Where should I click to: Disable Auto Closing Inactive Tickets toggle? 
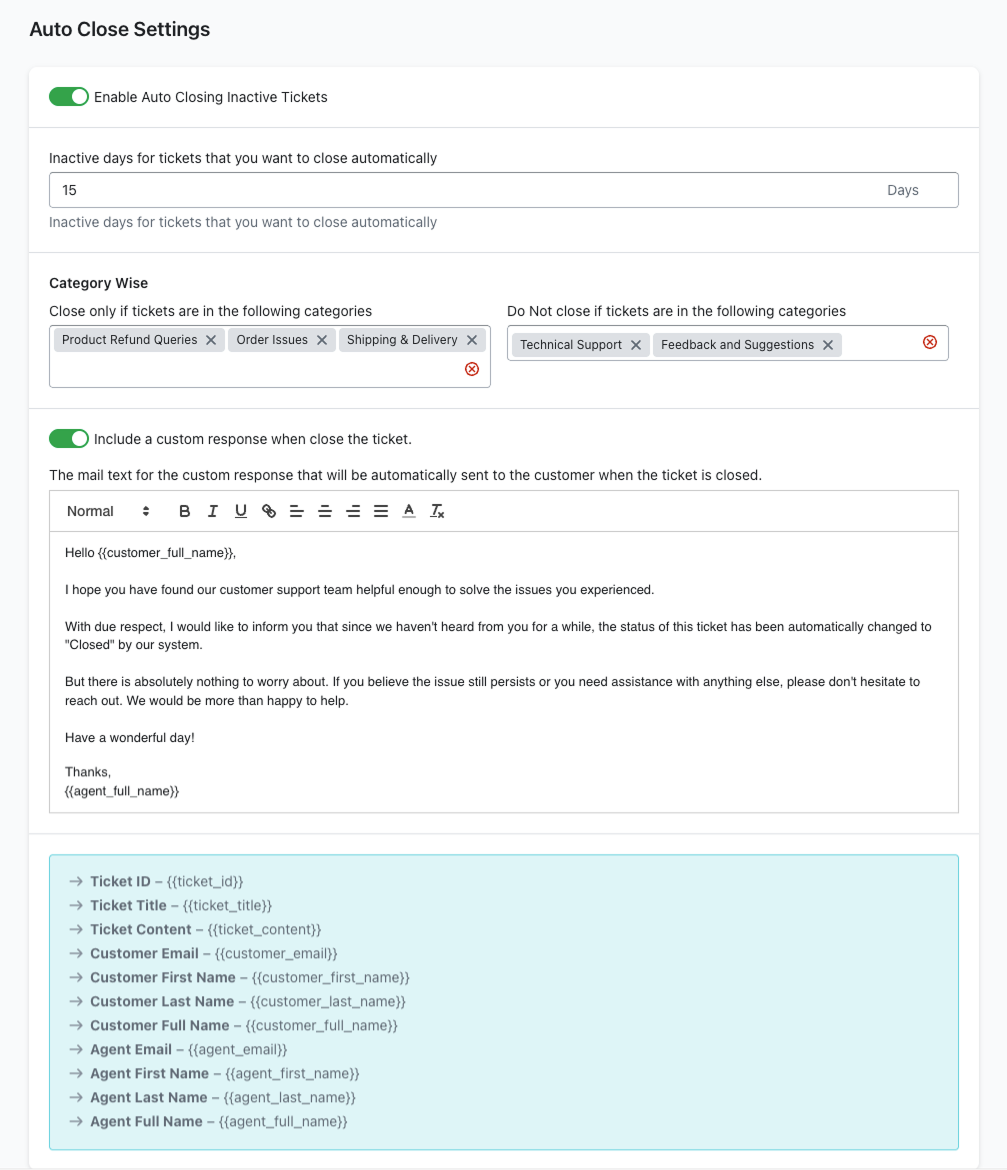click(x=69, y=97)
